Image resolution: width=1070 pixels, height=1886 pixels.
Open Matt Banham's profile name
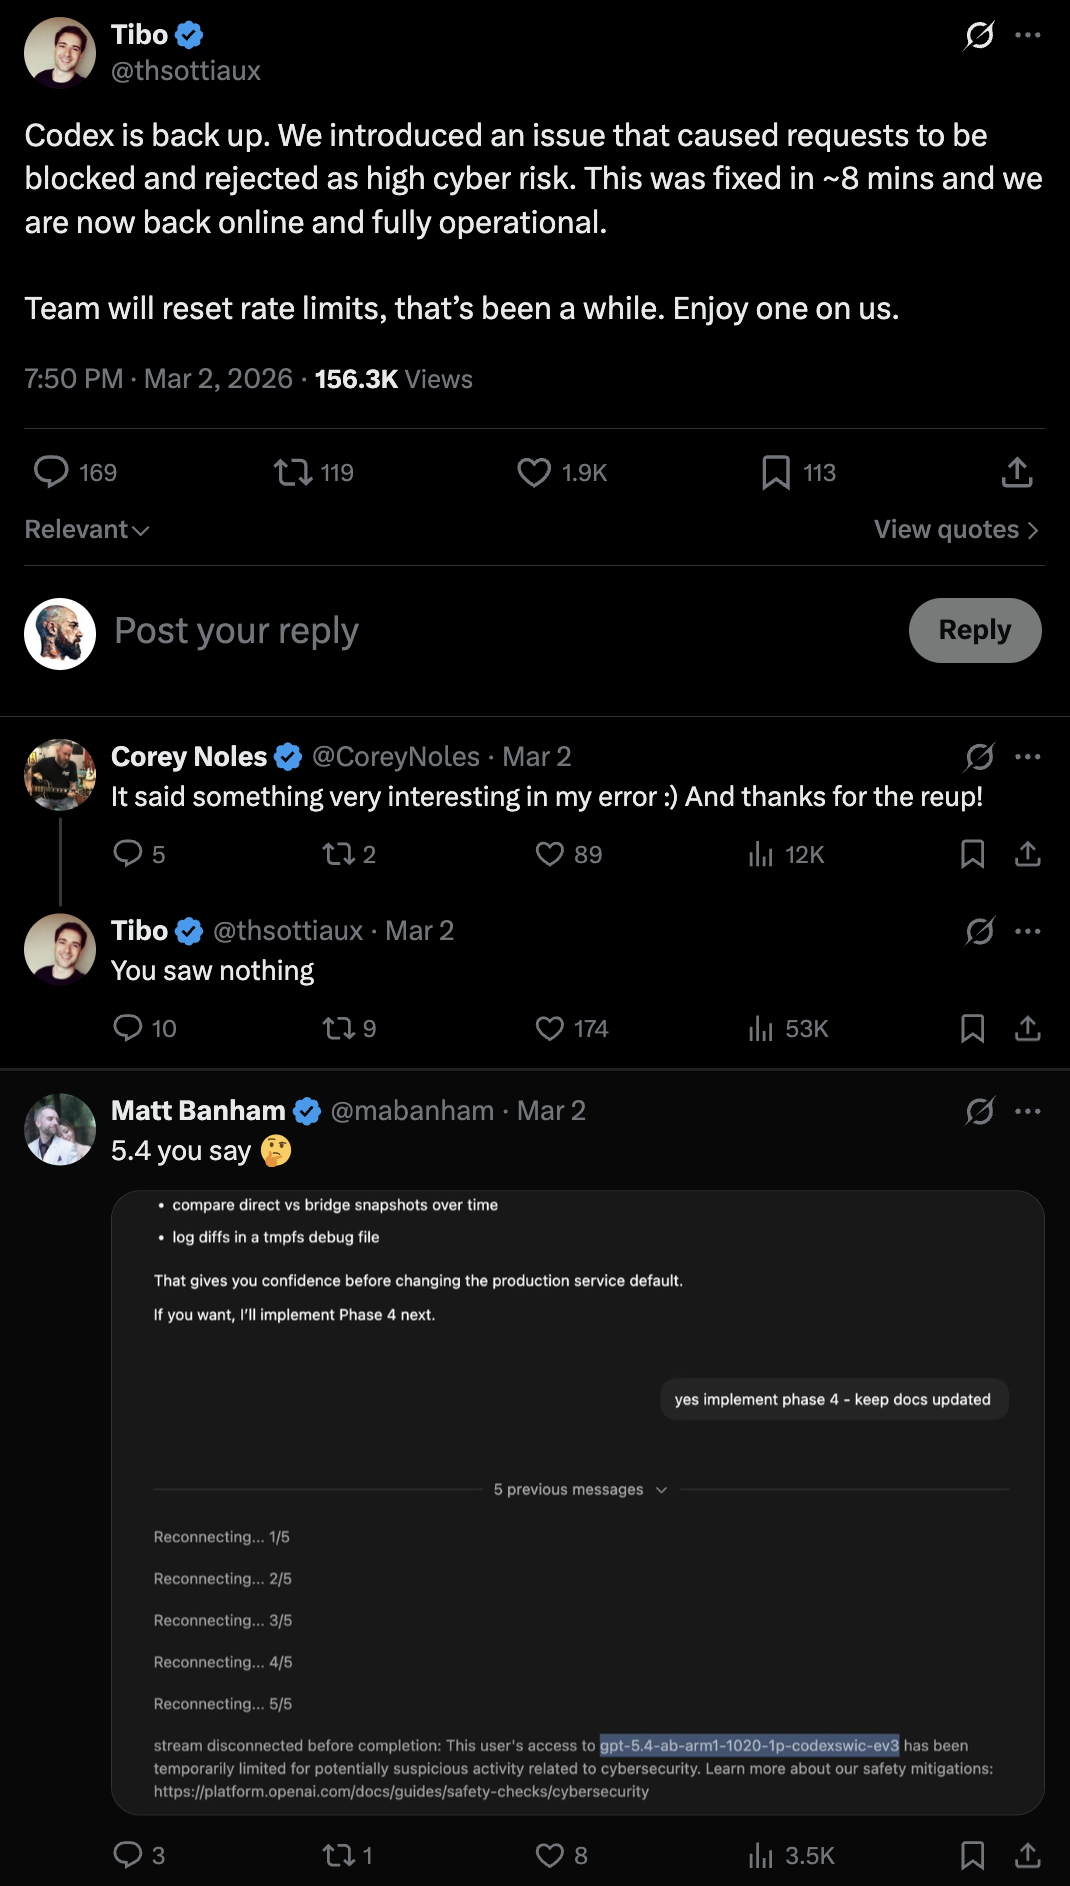click(198, 1111)
